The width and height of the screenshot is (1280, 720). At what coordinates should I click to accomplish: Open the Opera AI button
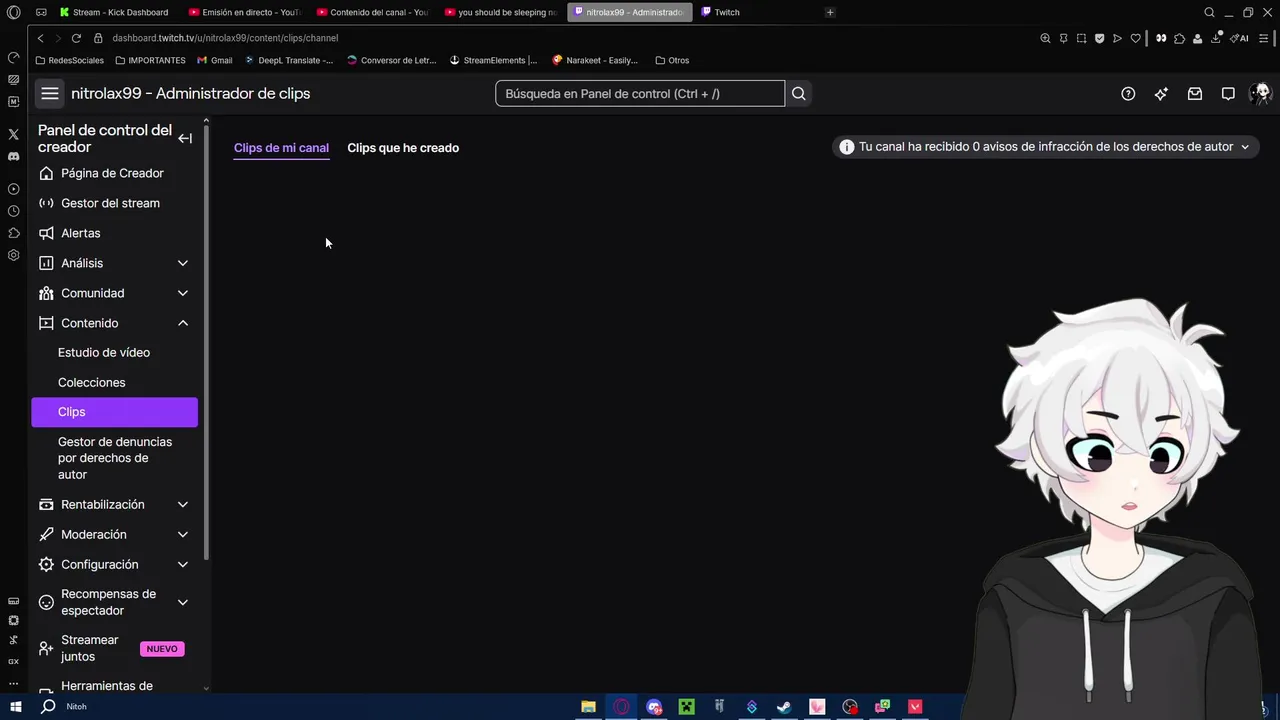pyautogui.click(x=1239, y=38)
